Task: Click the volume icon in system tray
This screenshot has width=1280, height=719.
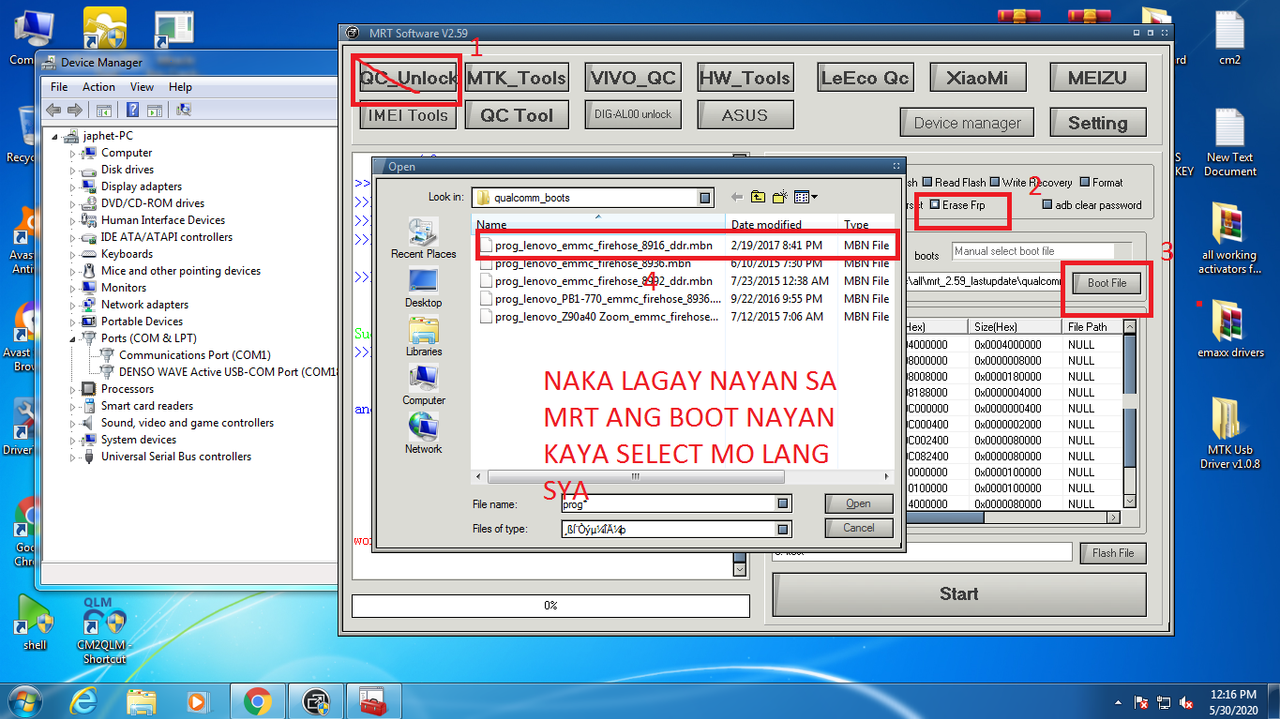Action: coord(1187,701)
